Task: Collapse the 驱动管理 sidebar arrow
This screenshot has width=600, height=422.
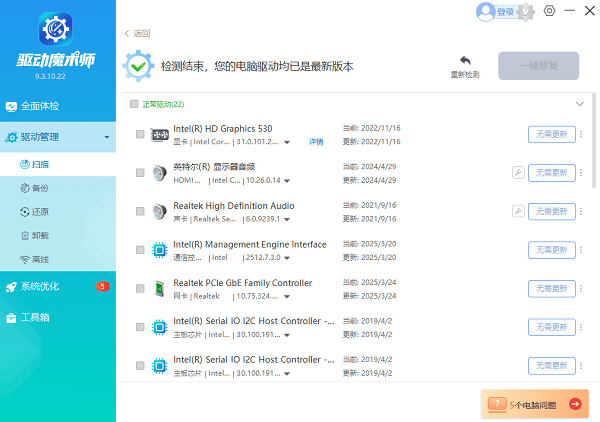Action: click(x=107, y=137)
